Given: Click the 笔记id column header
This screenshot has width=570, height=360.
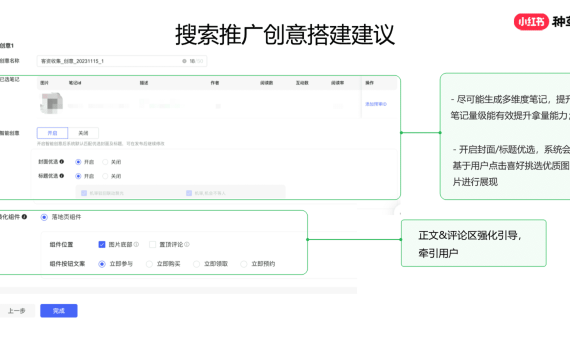Looking at the screenshot, I should pyautogui.click(x=75, y=83).
